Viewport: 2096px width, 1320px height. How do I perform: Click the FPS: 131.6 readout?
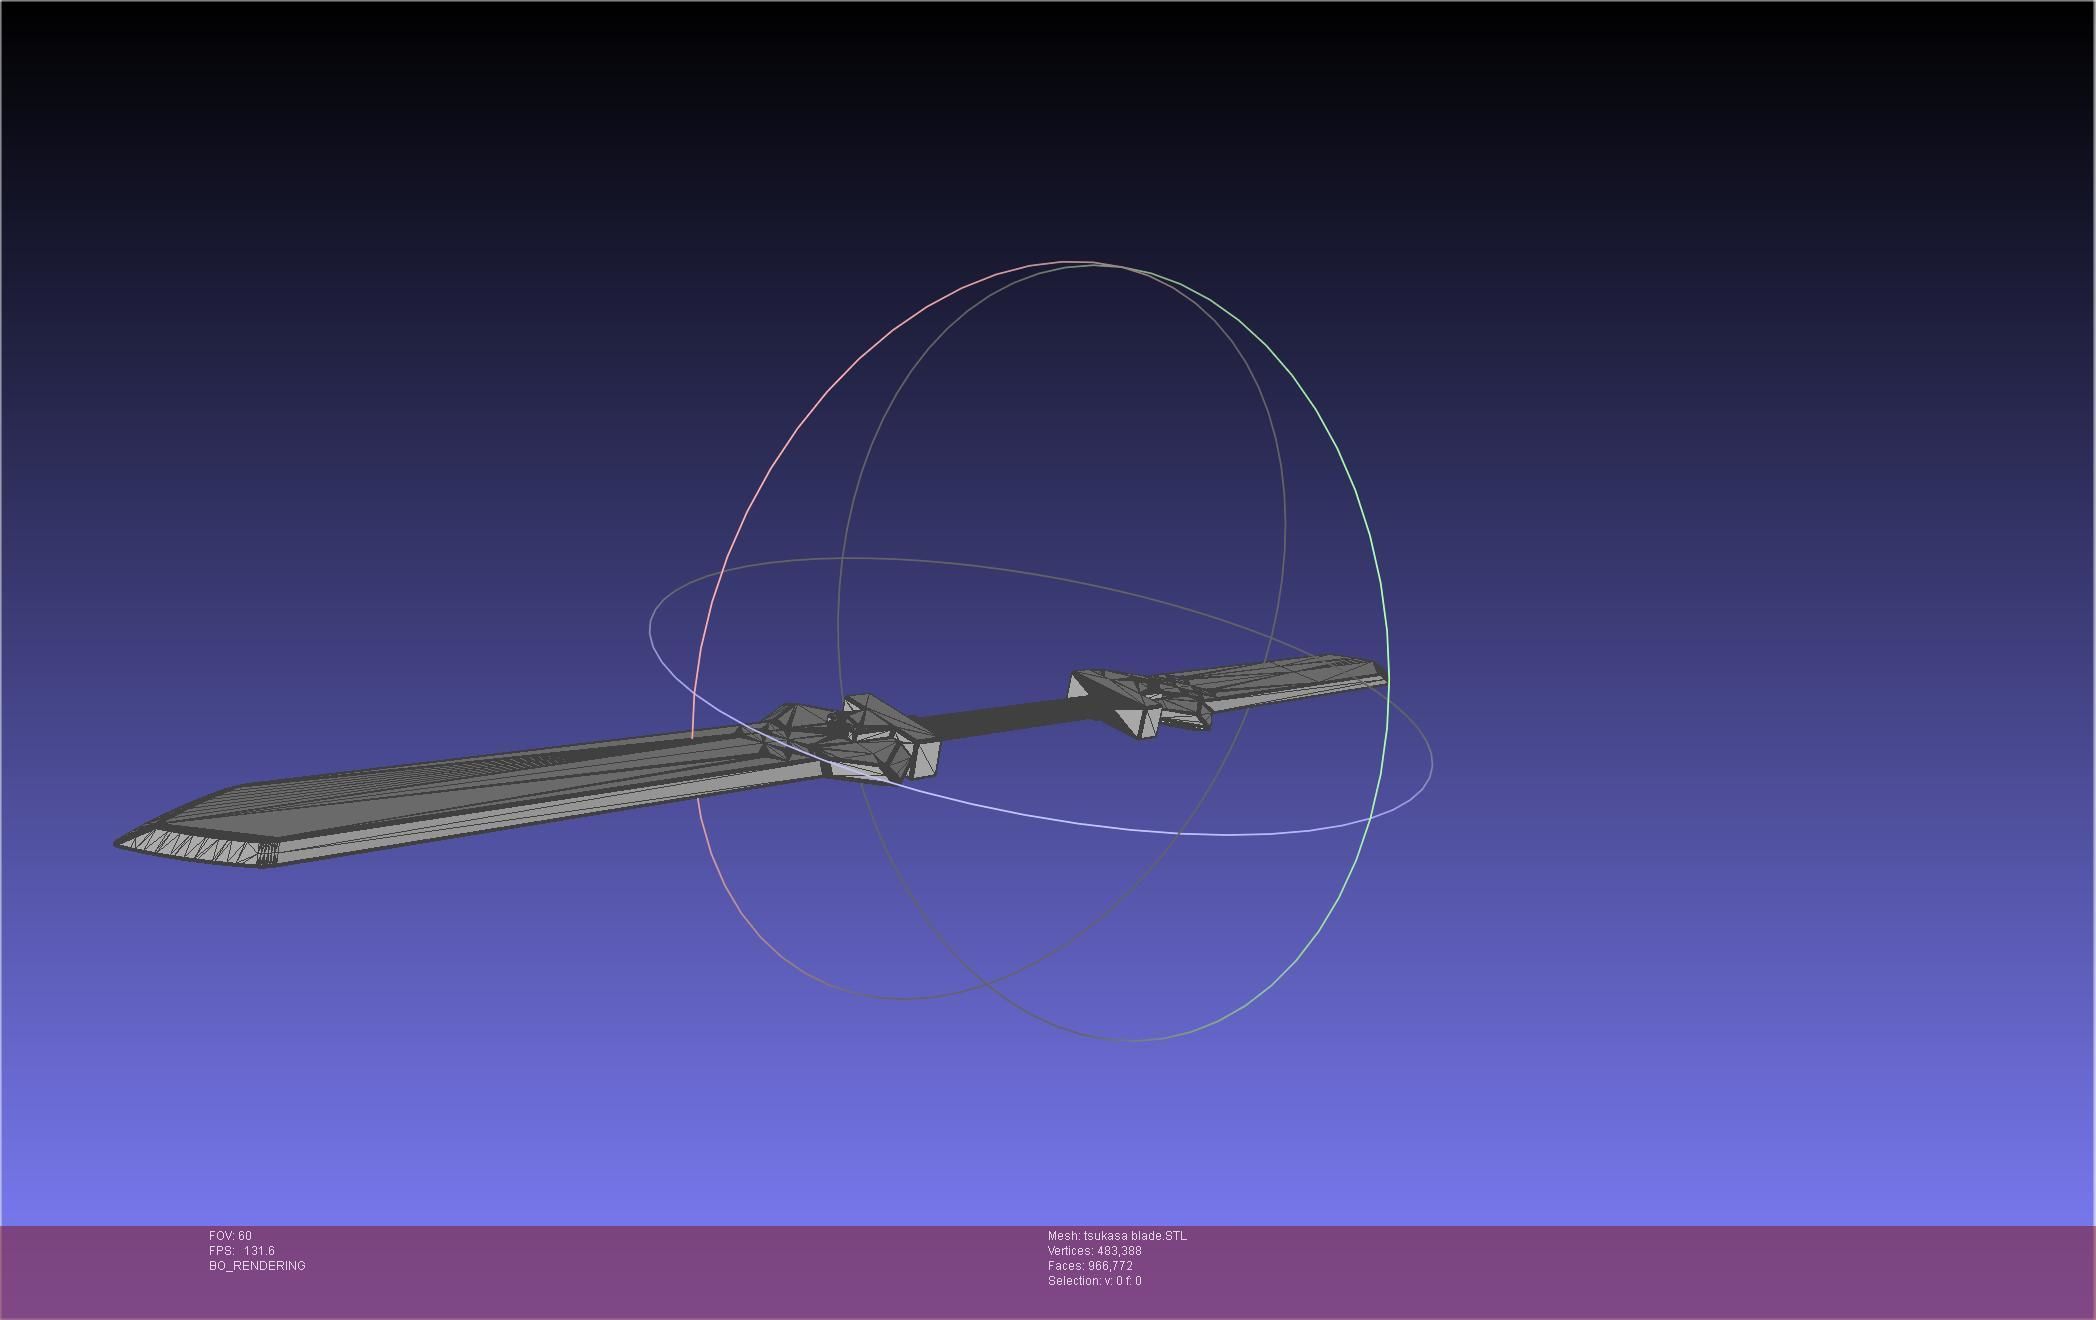pos(241,1251)
